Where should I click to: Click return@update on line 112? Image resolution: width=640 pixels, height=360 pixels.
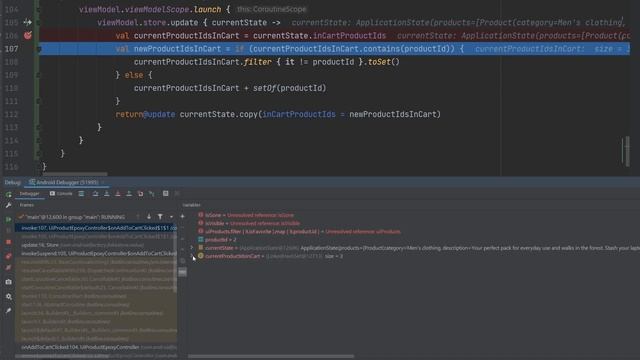(145, 114)
